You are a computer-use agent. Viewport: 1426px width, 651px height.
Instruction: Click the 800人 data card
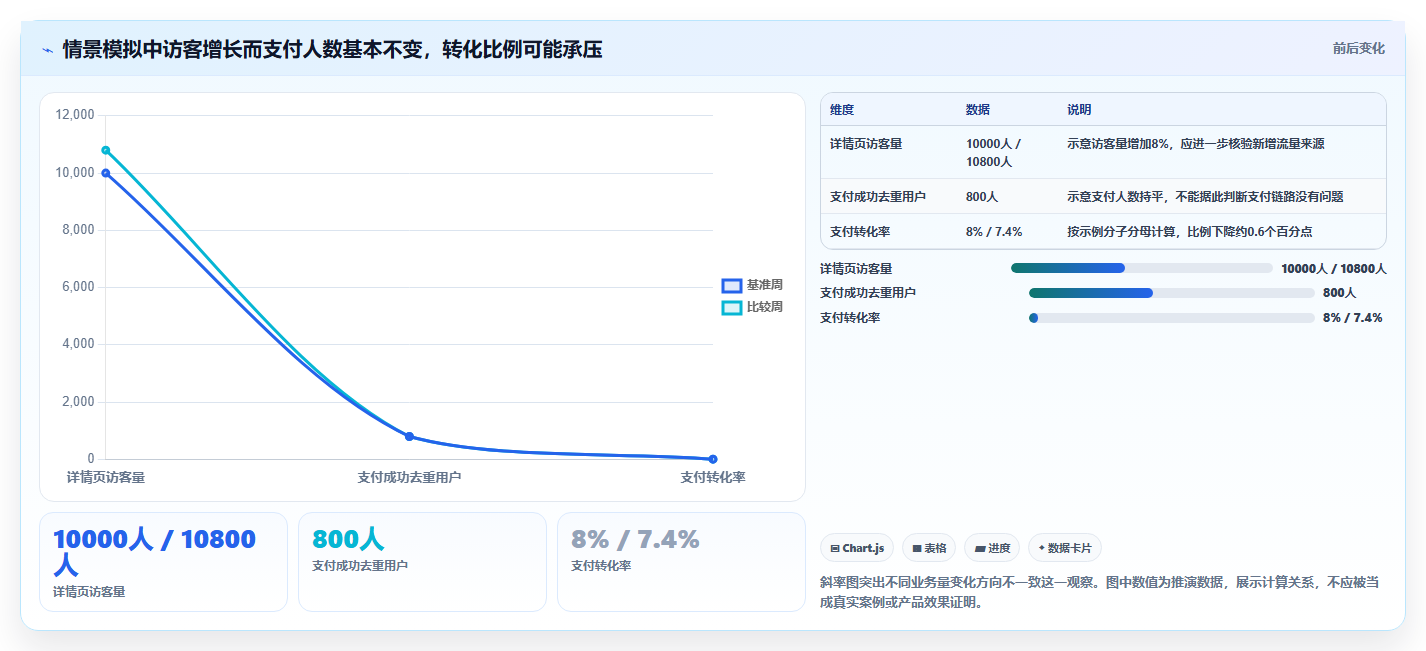coord(422,562)
